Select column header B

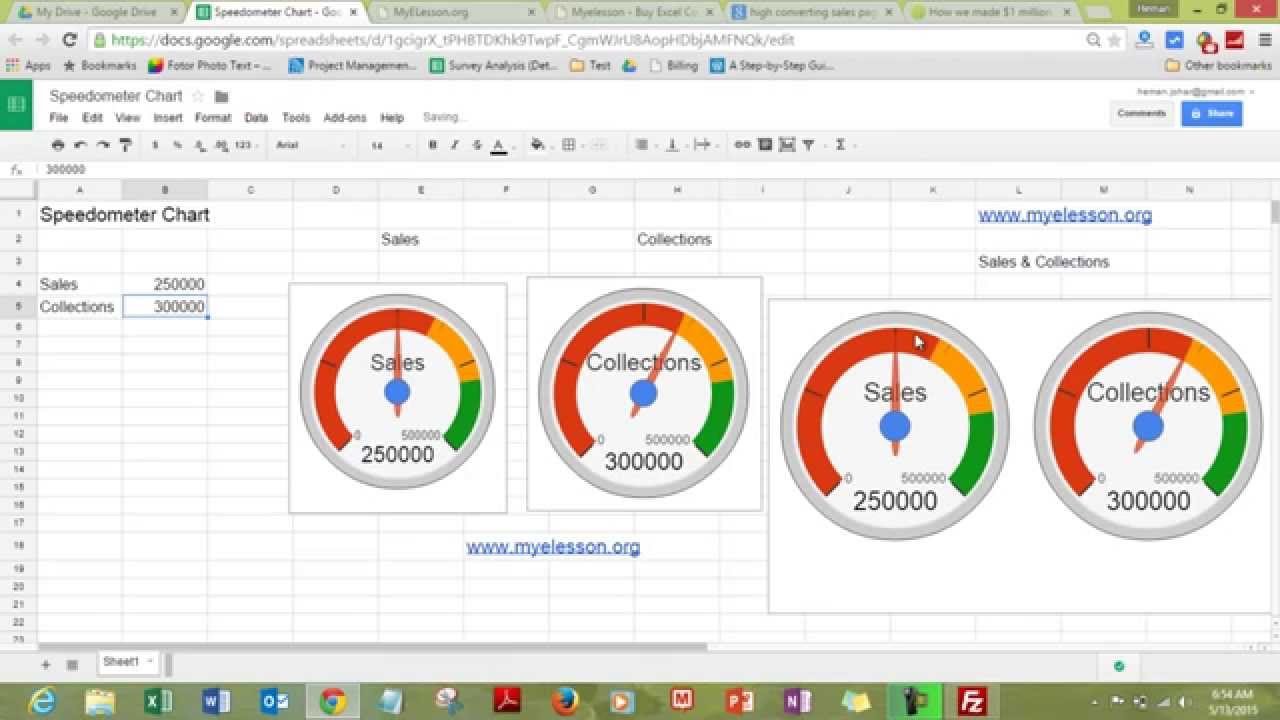(x=165, y=190)
